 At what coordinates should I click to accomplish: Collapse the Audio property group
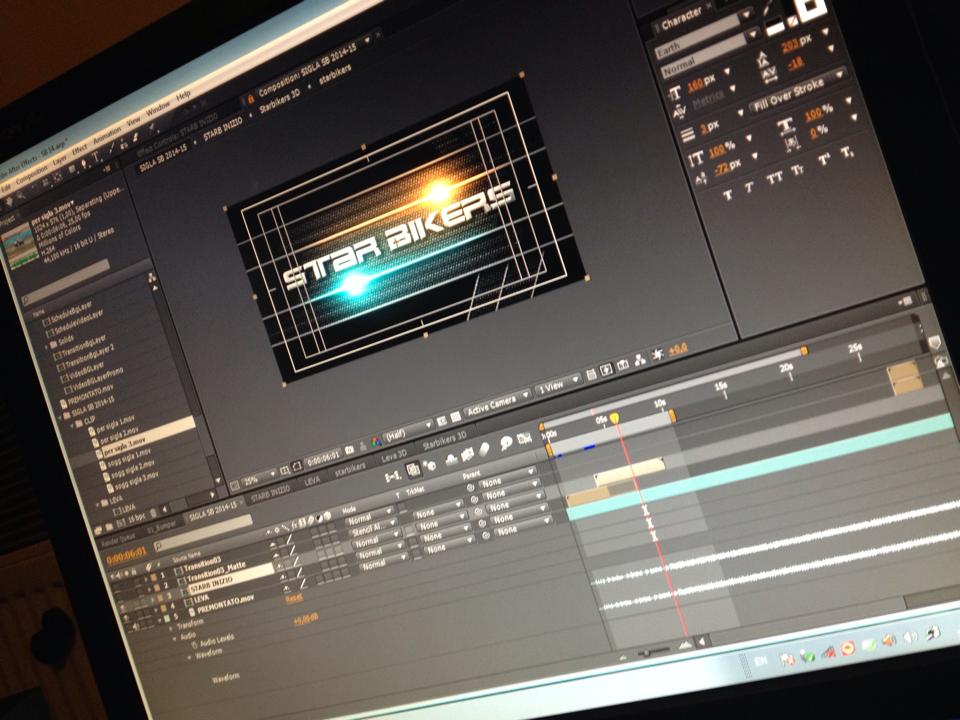point(174,639)
